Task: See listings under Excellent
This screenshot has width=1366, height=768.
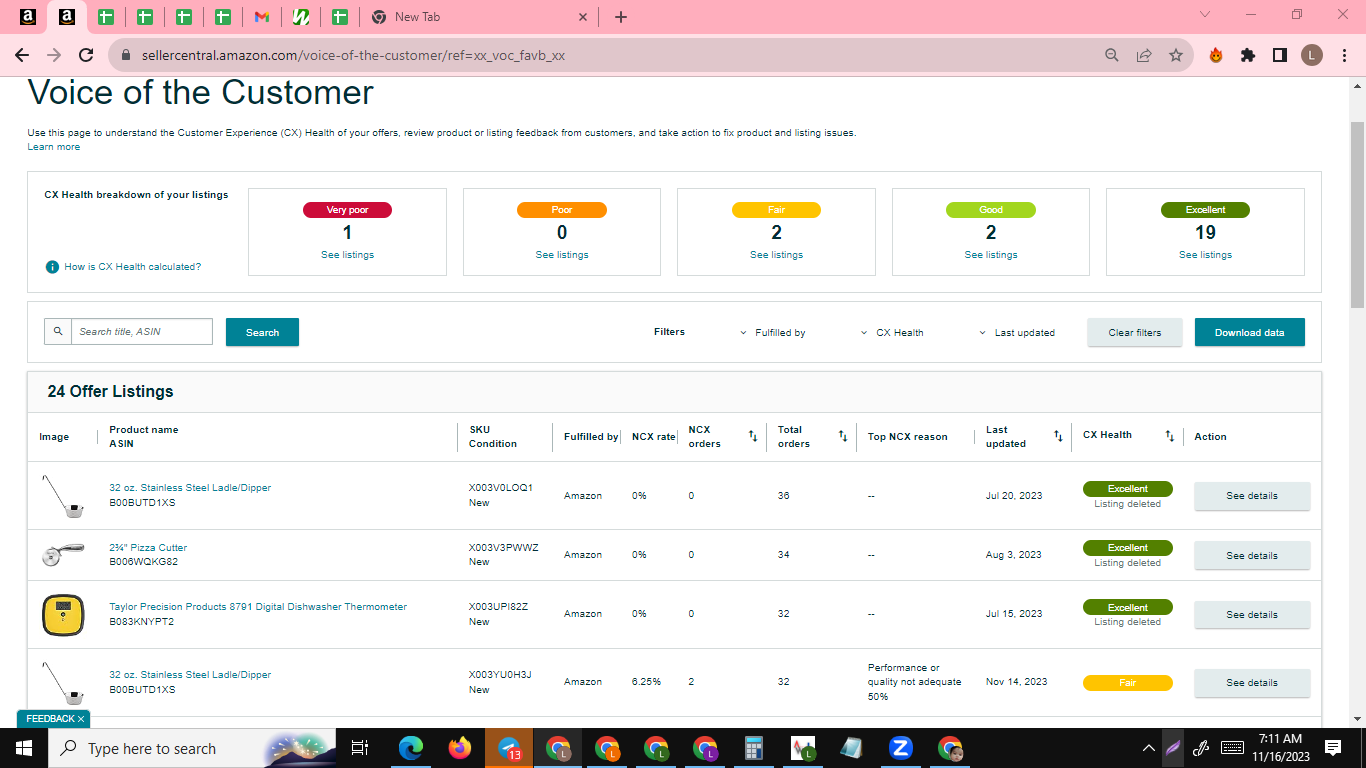Action: pyautogui.click(x=1205, y=255)
